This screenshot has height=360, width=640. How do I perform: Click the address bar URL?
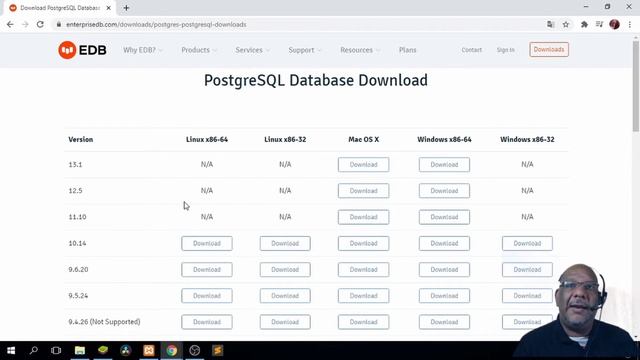tap(156, 24)
